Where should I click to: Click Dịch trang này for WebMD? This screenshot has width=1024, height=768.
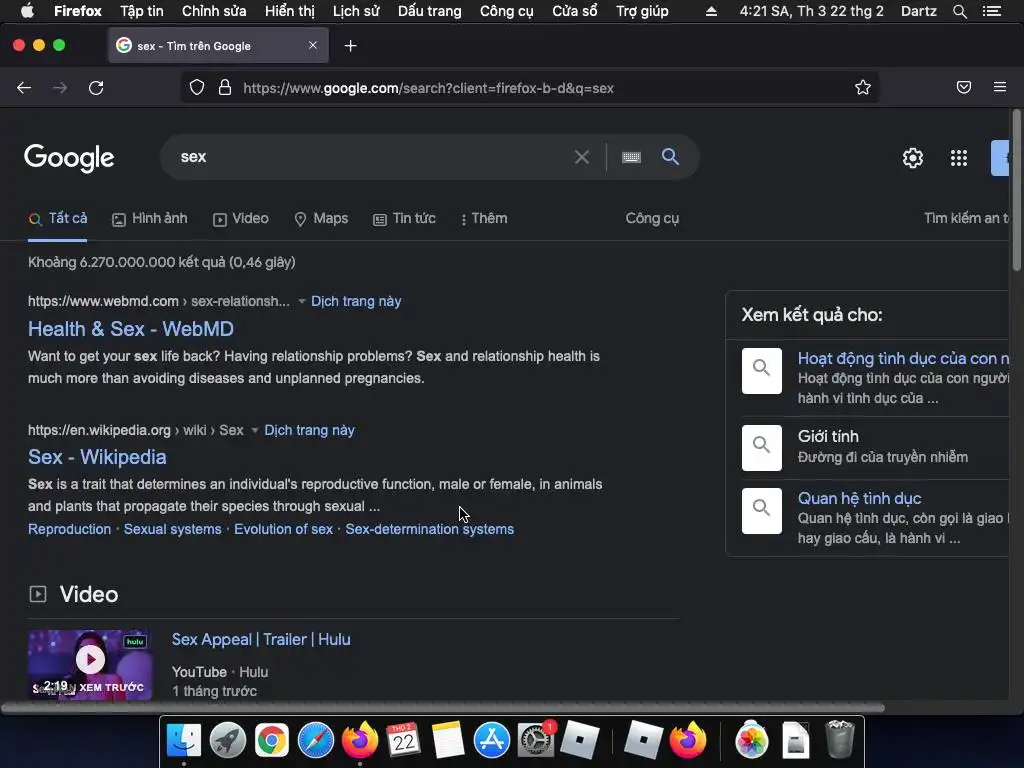(x=356, y=302)
